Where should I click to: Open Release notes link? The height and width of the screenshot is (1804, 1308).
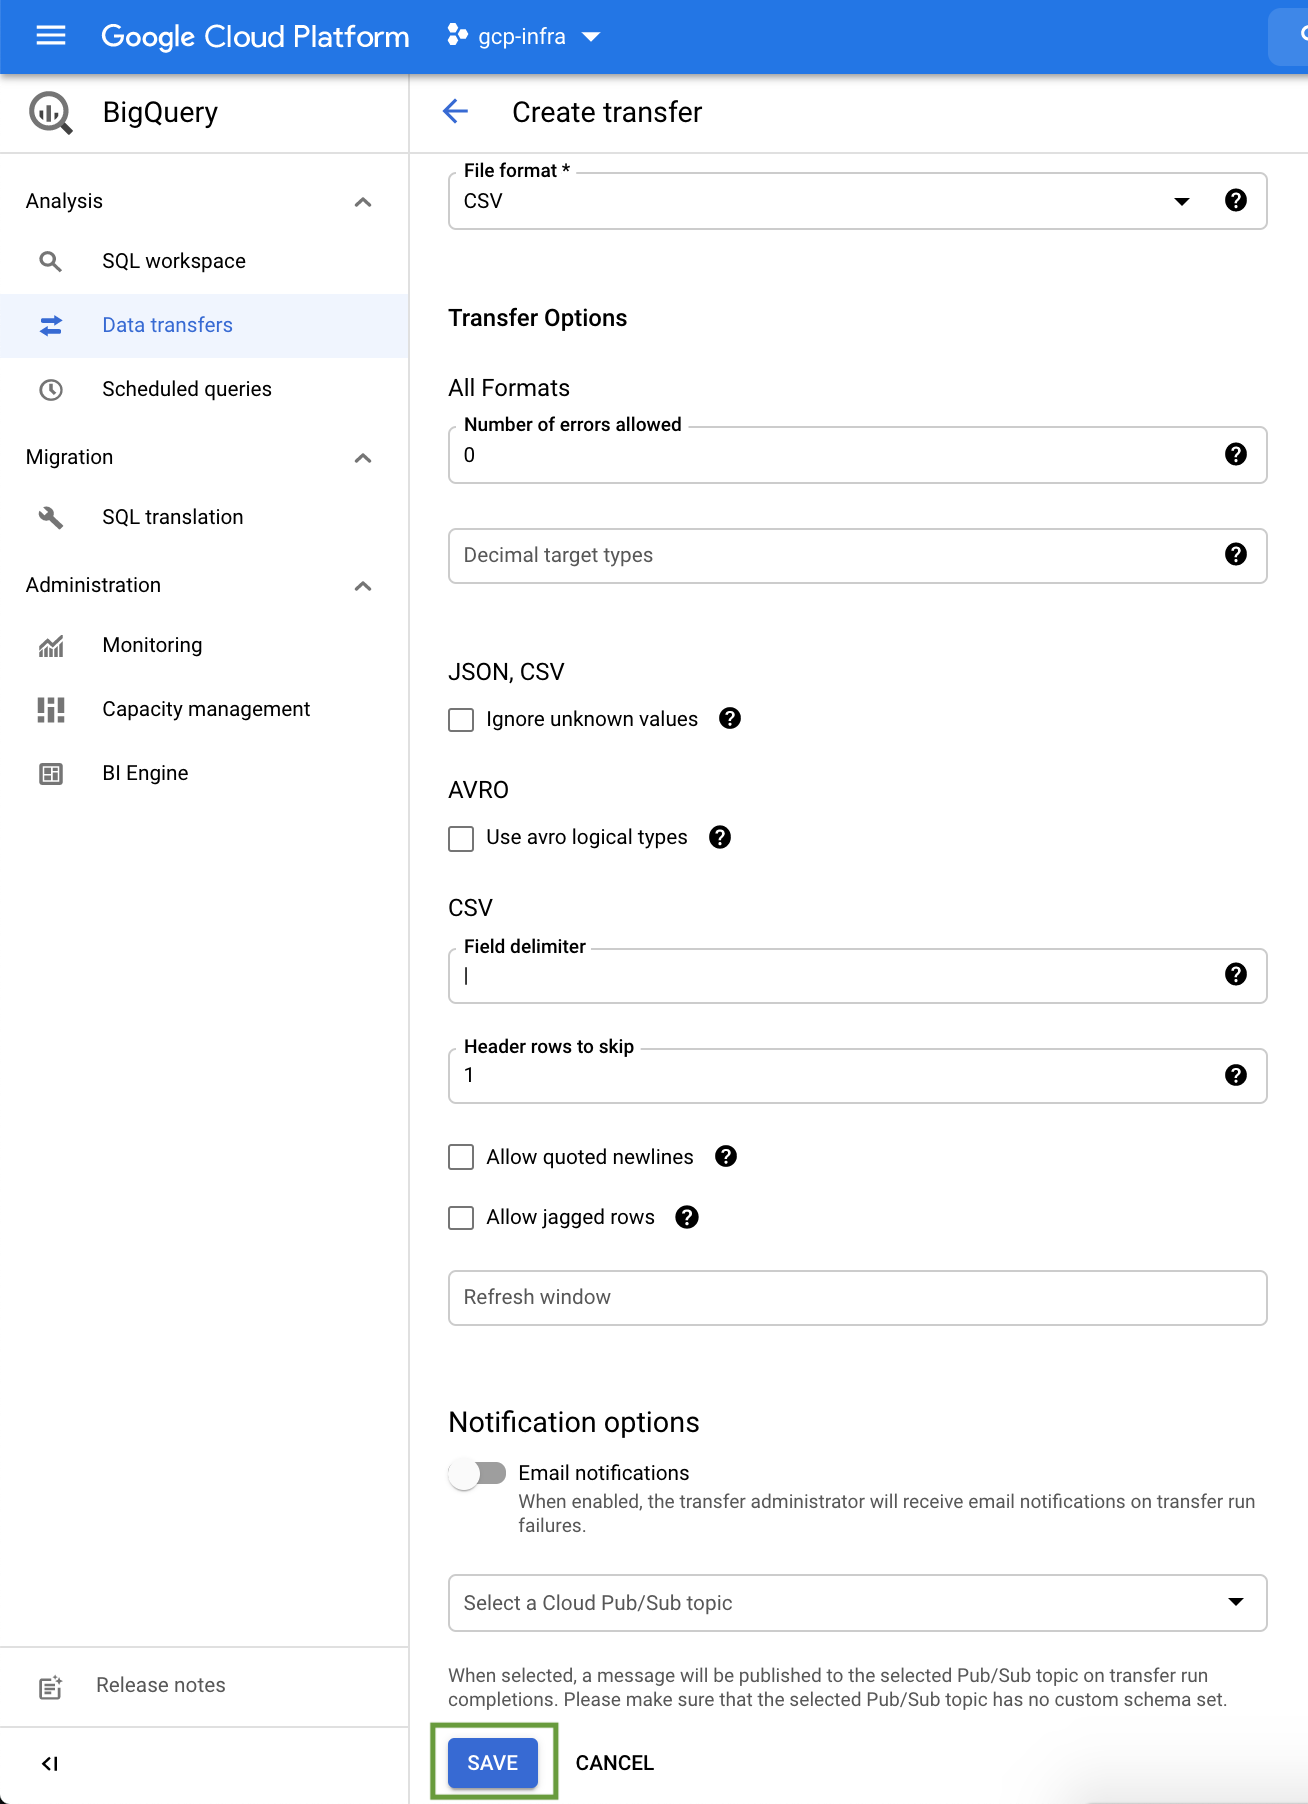tap(161, 1685)
